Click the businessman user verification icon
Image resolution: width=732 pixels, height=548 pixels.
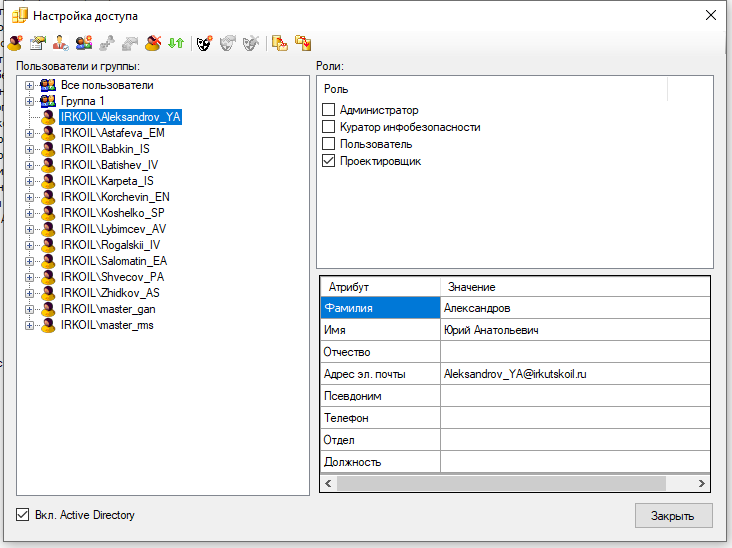tap(61, 43)
